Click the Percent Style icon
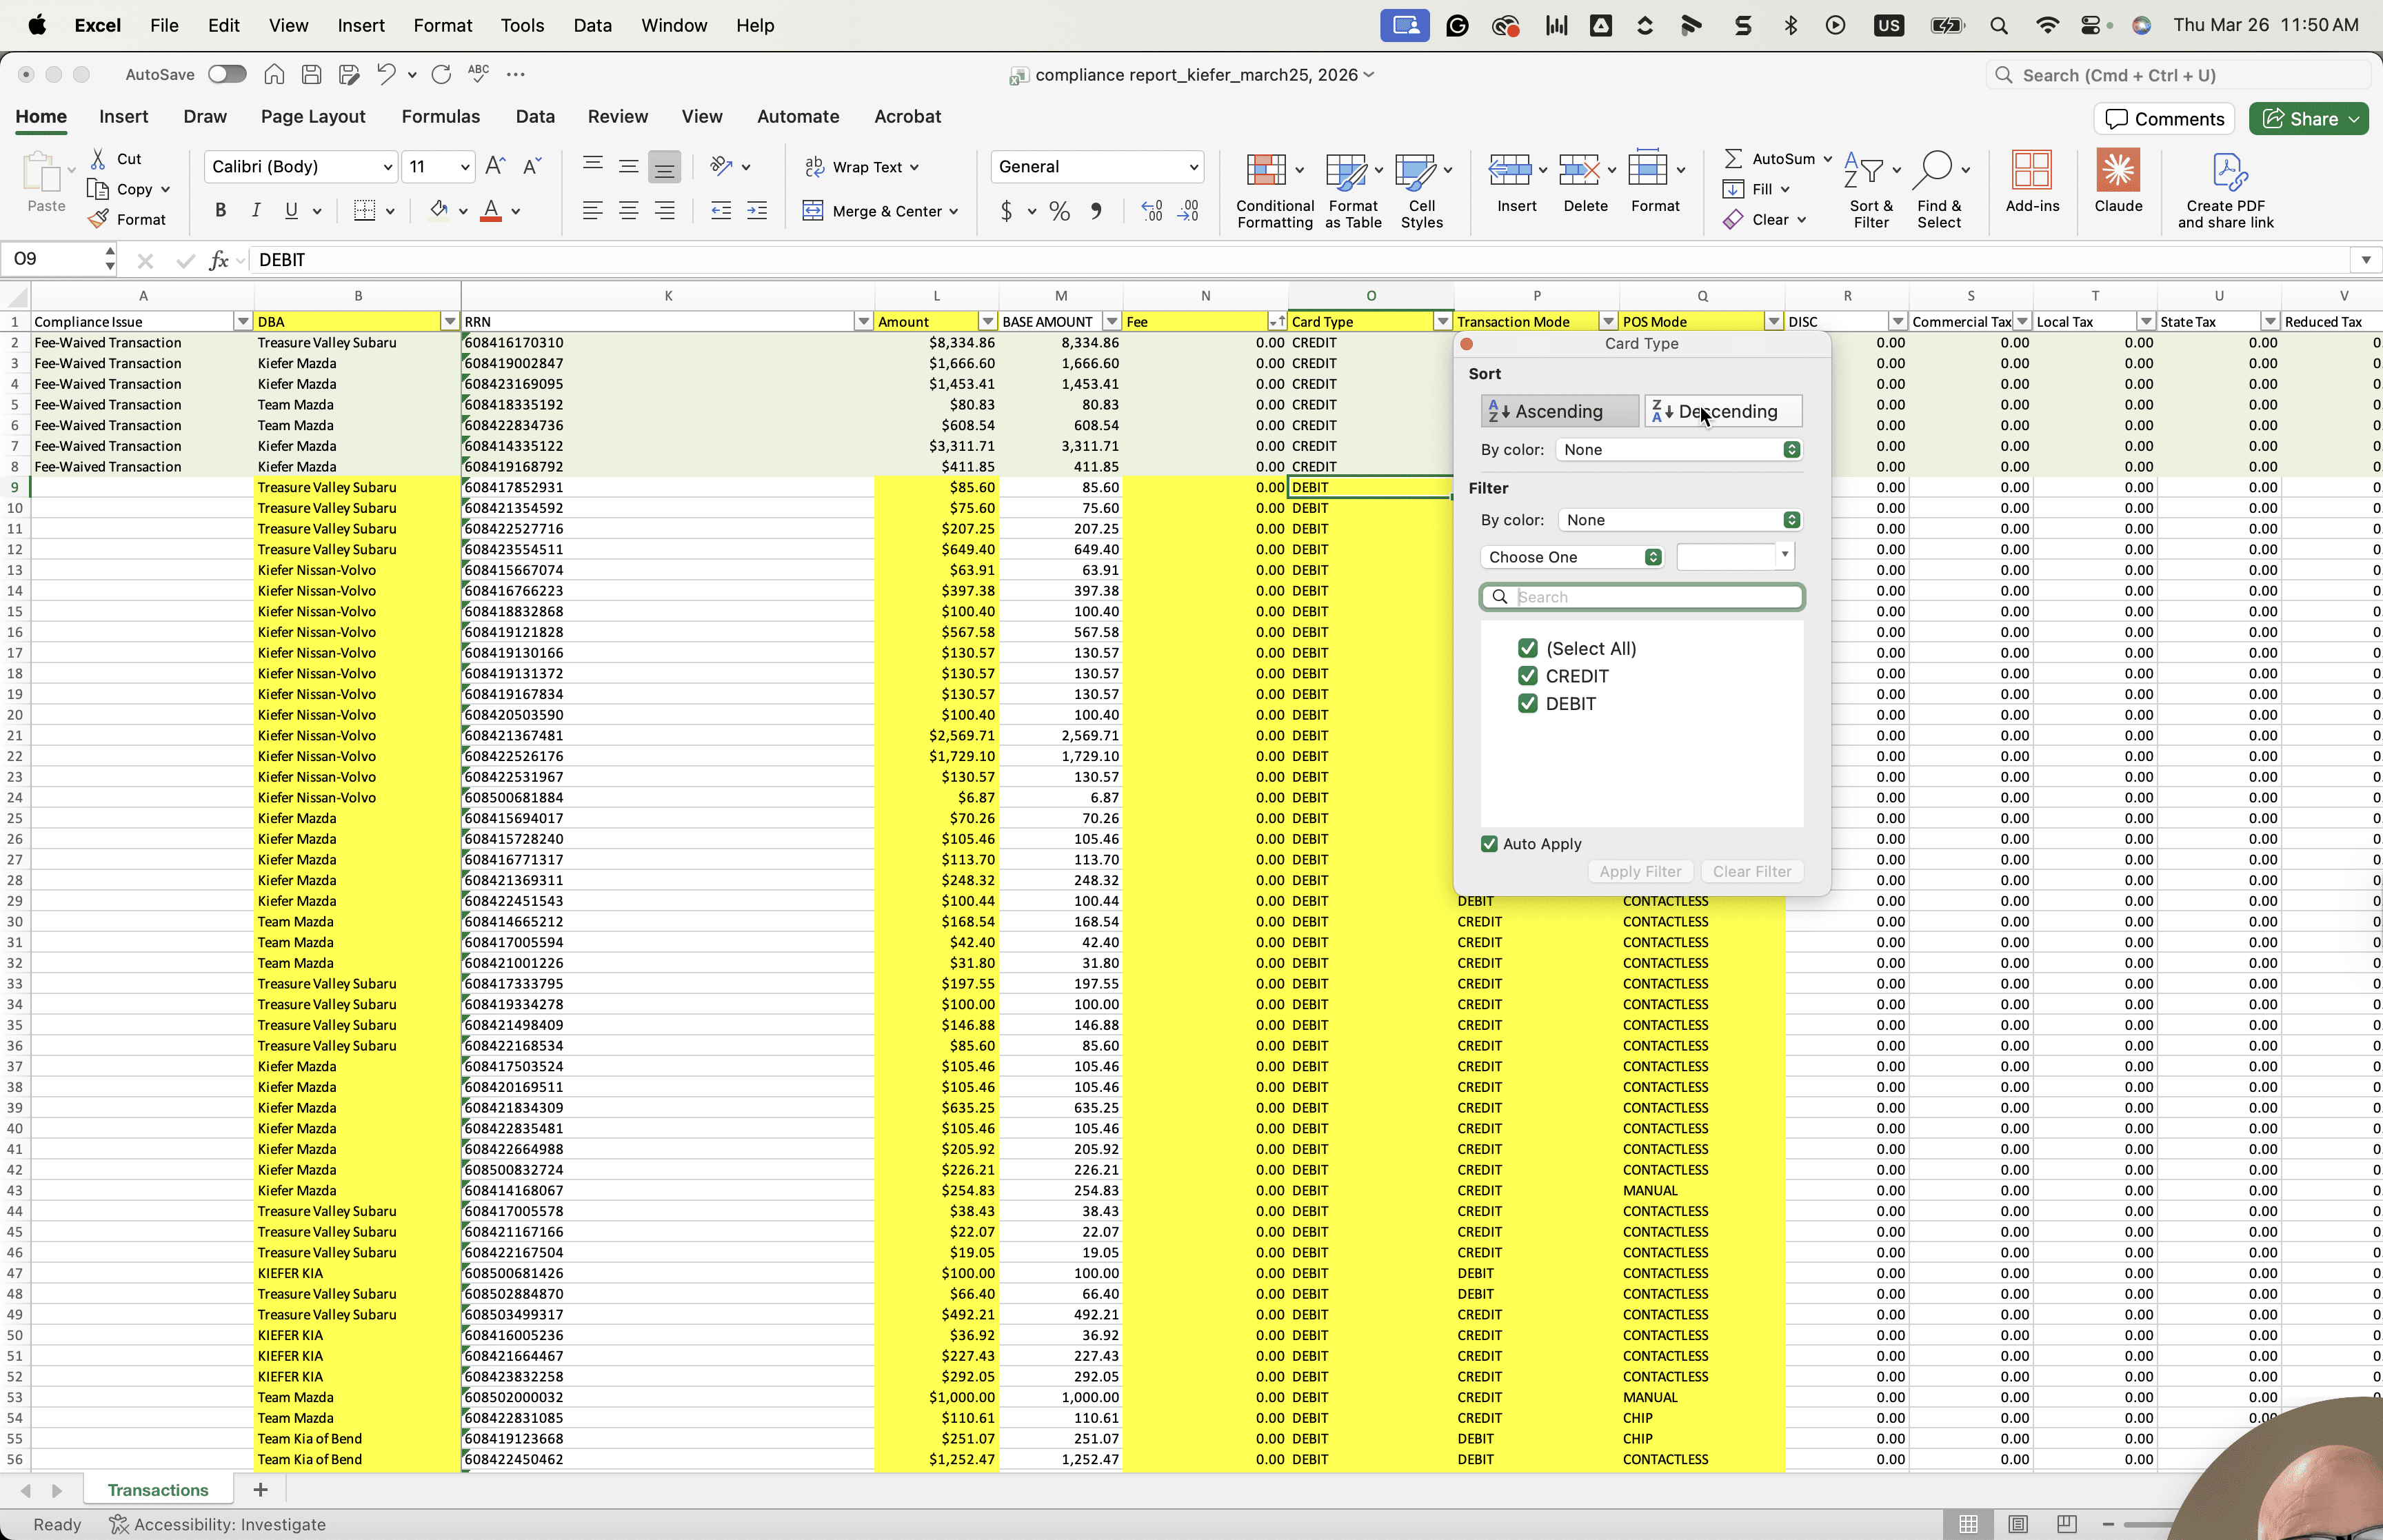2383x1540 pixels. click(1059, 211)
